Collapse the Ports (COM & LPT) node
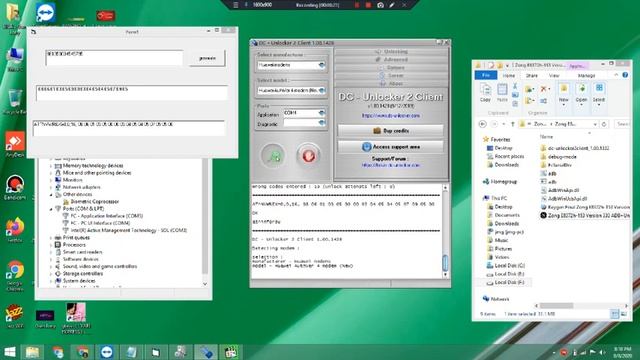The width and height of the screenshot is (640, 360). 51,209
